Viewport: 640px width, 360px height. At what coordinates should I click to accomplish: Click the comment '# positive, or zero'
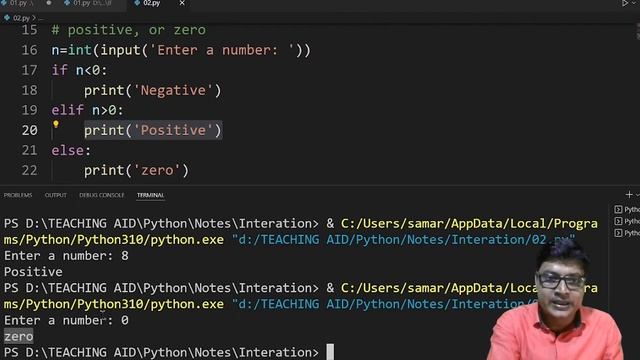pos(129,30)
